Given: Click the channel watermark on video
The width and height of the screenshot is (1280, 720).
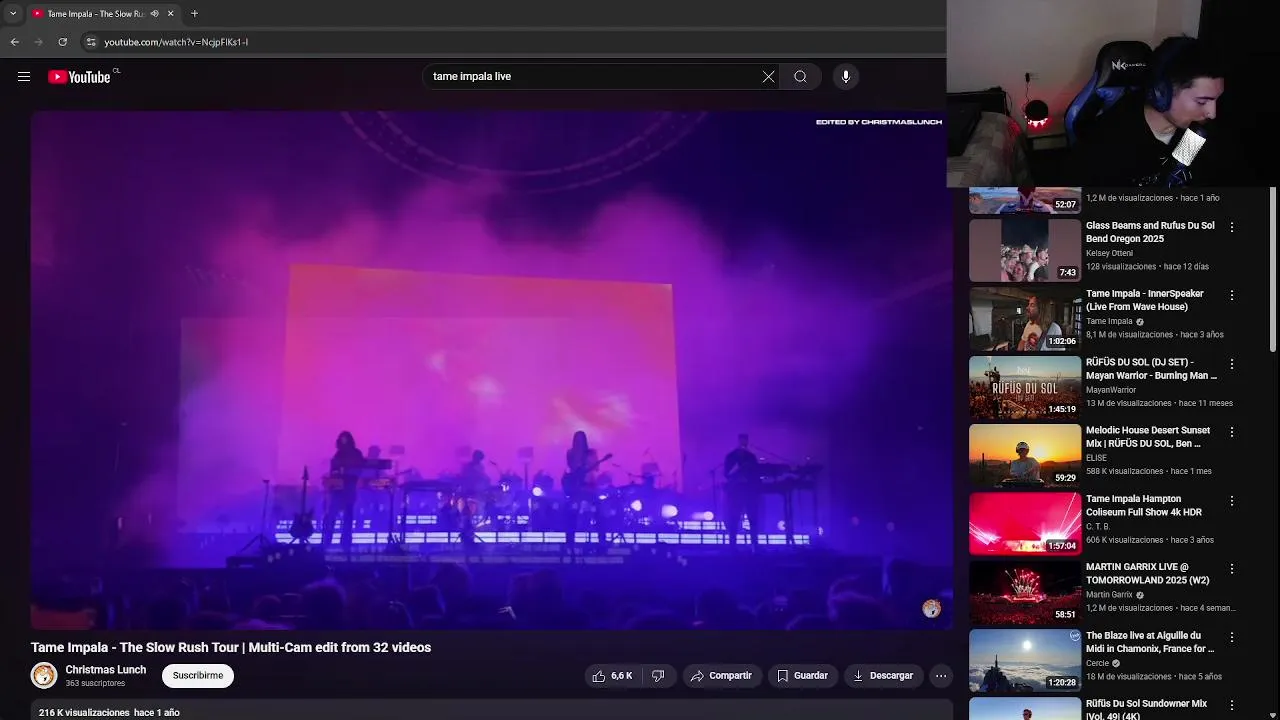Looking at the screenshot, I should [x=932, y=608].
